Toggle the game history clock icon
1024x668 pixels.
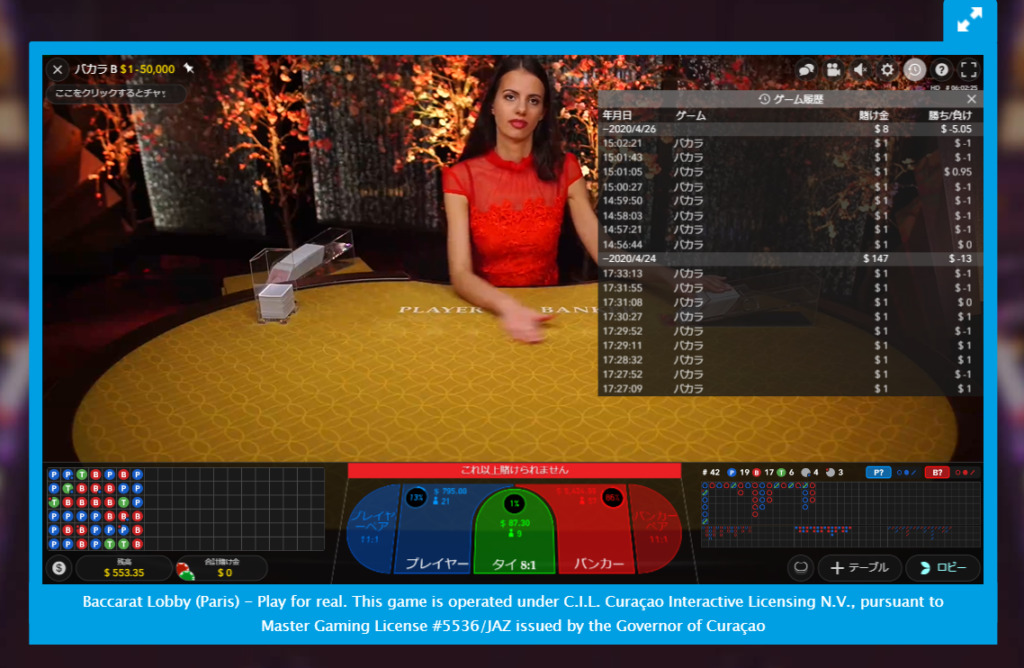click(x=914, y=70)
